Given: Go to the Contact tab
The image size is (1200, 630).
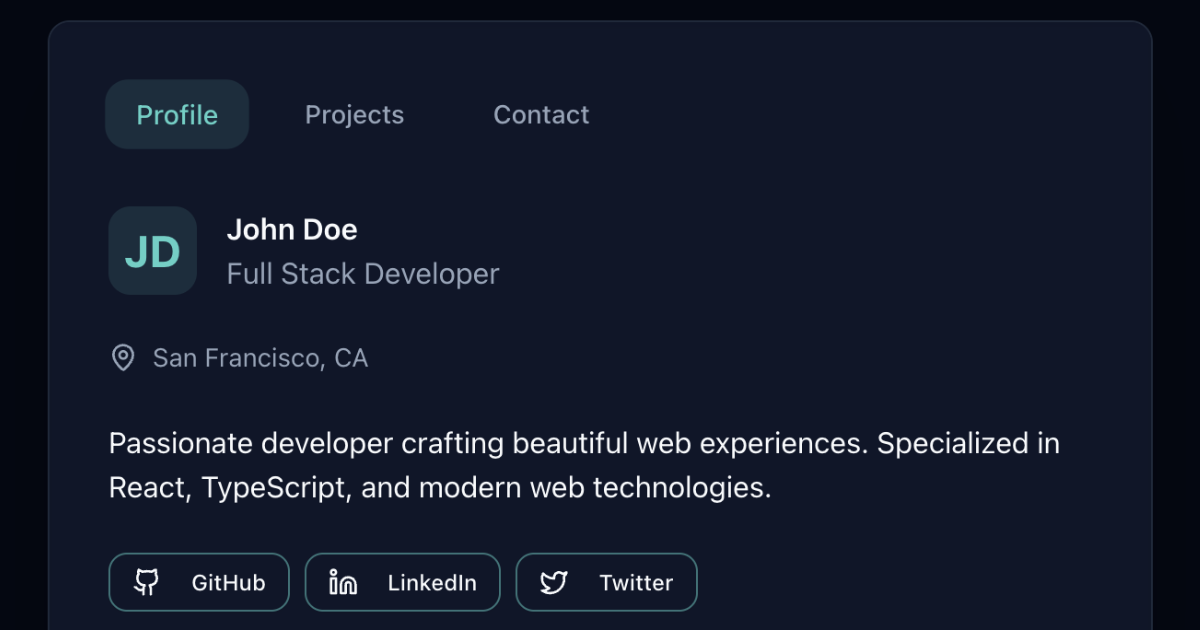Looking at the screenshot, I should click(x=541, y=115).
